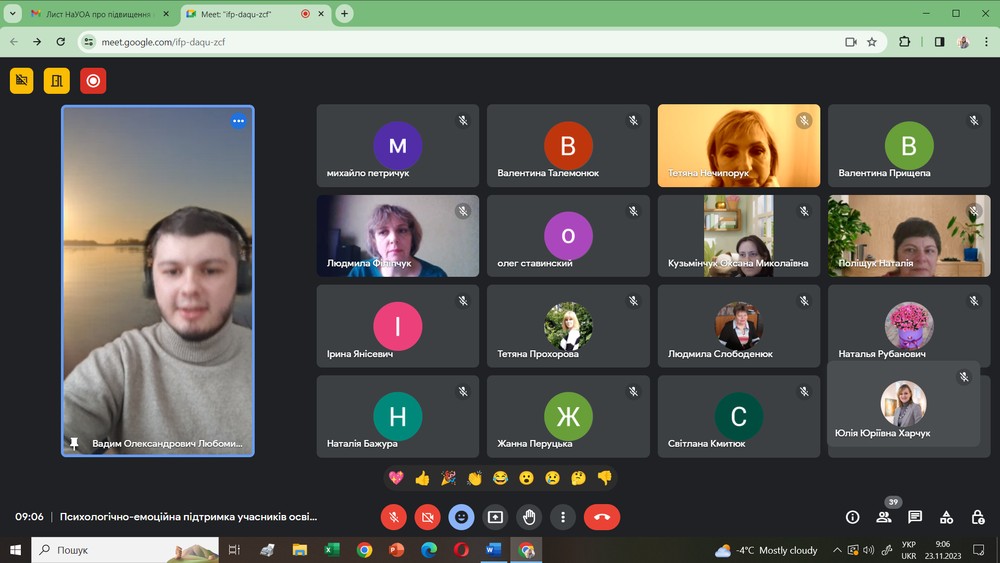Expand the Chrome tab search chevron
The height and width of the screenshot is (563, 1000).
(12, 14)
